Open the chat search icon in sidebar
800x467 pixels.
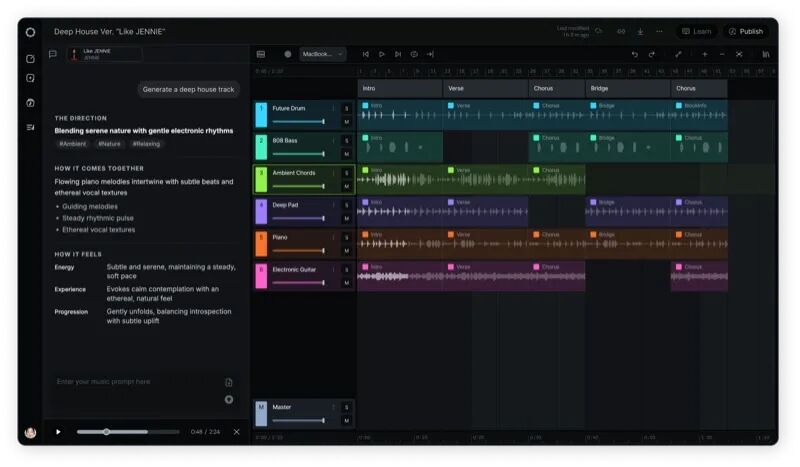tap(30, 78)
